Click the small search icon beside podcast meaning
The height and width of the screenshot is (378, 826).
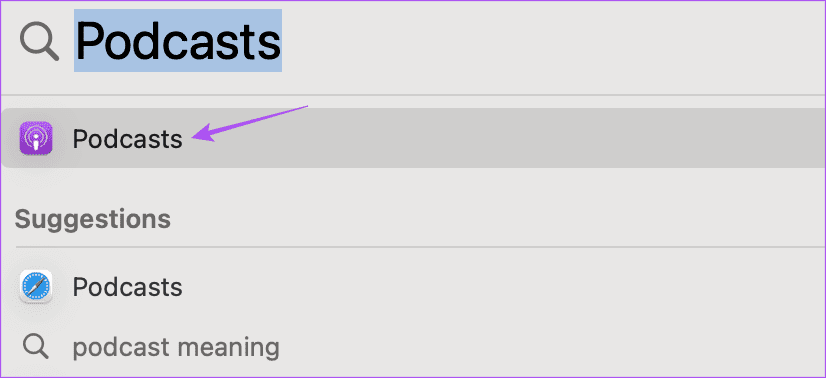tap(36, 347)
